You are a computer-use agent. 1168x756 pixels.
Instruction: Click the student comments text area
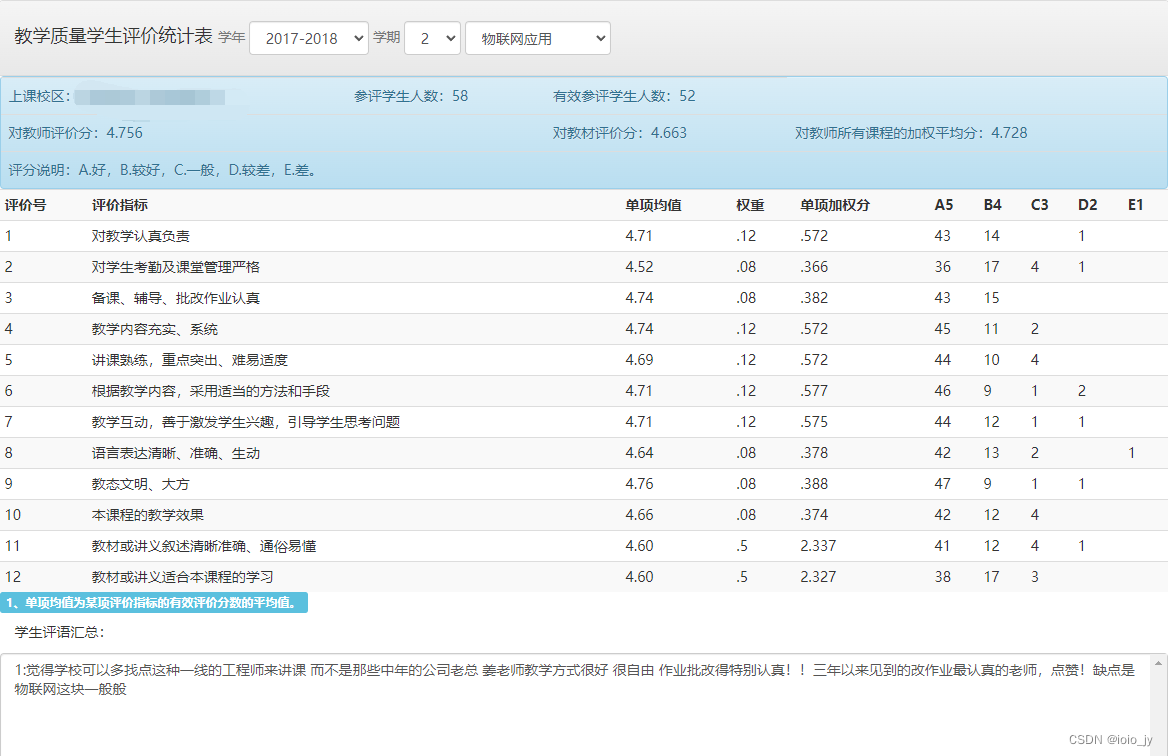(575, 705)
